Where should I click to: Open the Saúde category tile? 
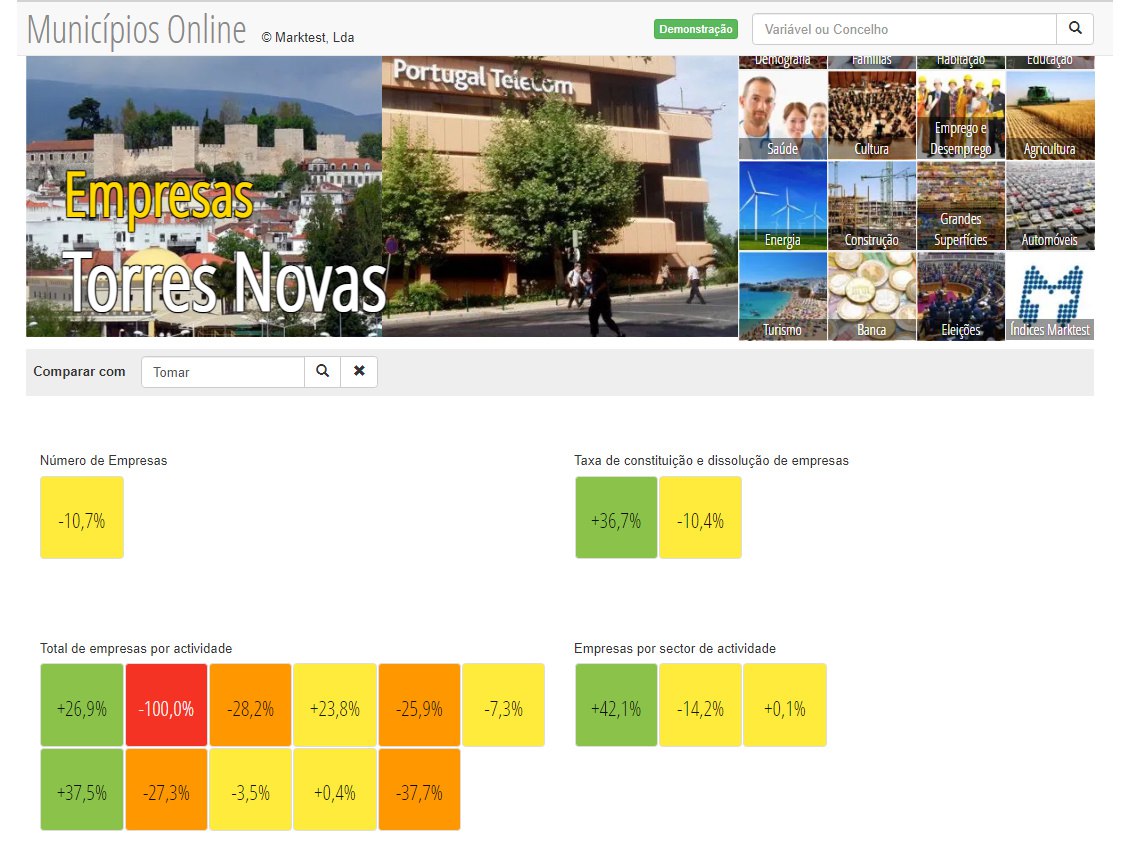[782, 115]
